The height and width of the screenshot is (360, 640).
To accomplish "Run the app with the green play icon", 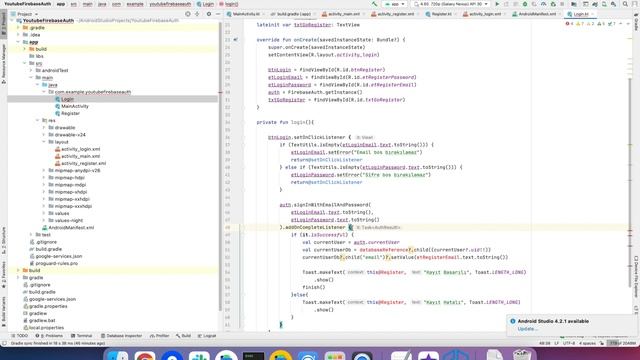I will 497,4.
